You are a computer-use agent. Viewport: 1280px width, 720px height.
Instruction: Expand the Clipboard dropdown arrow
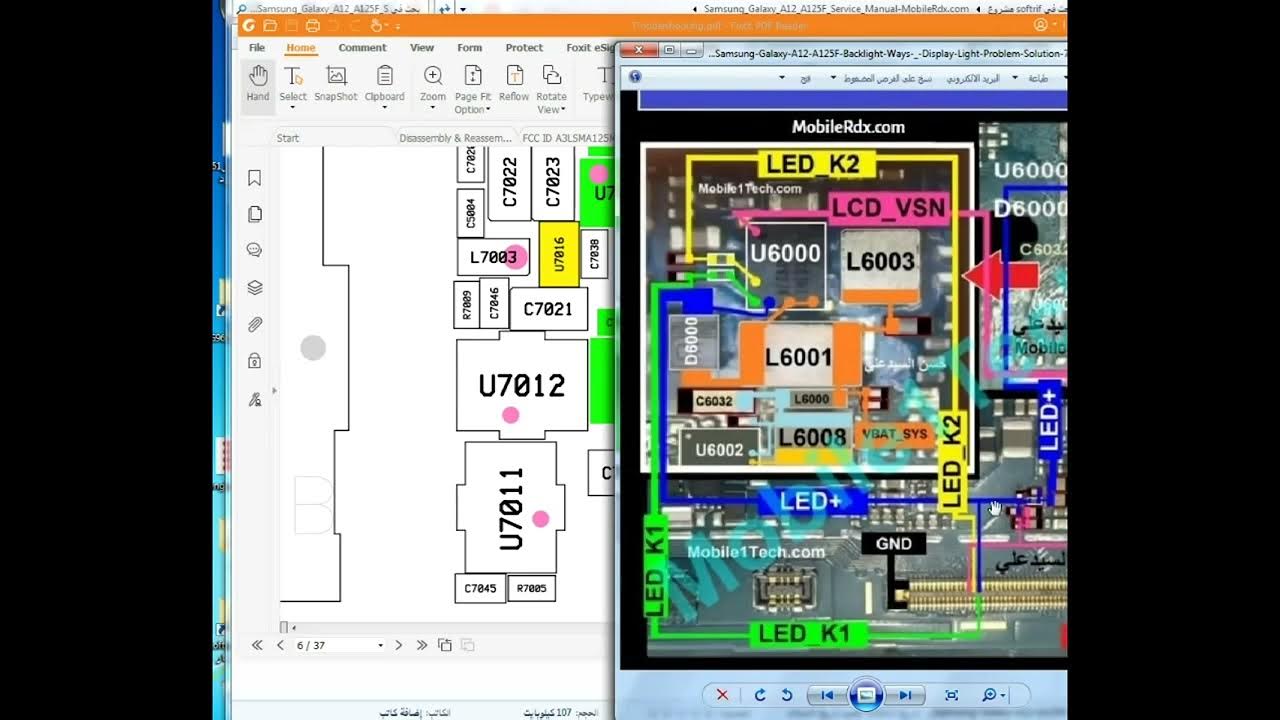point(384,108)
